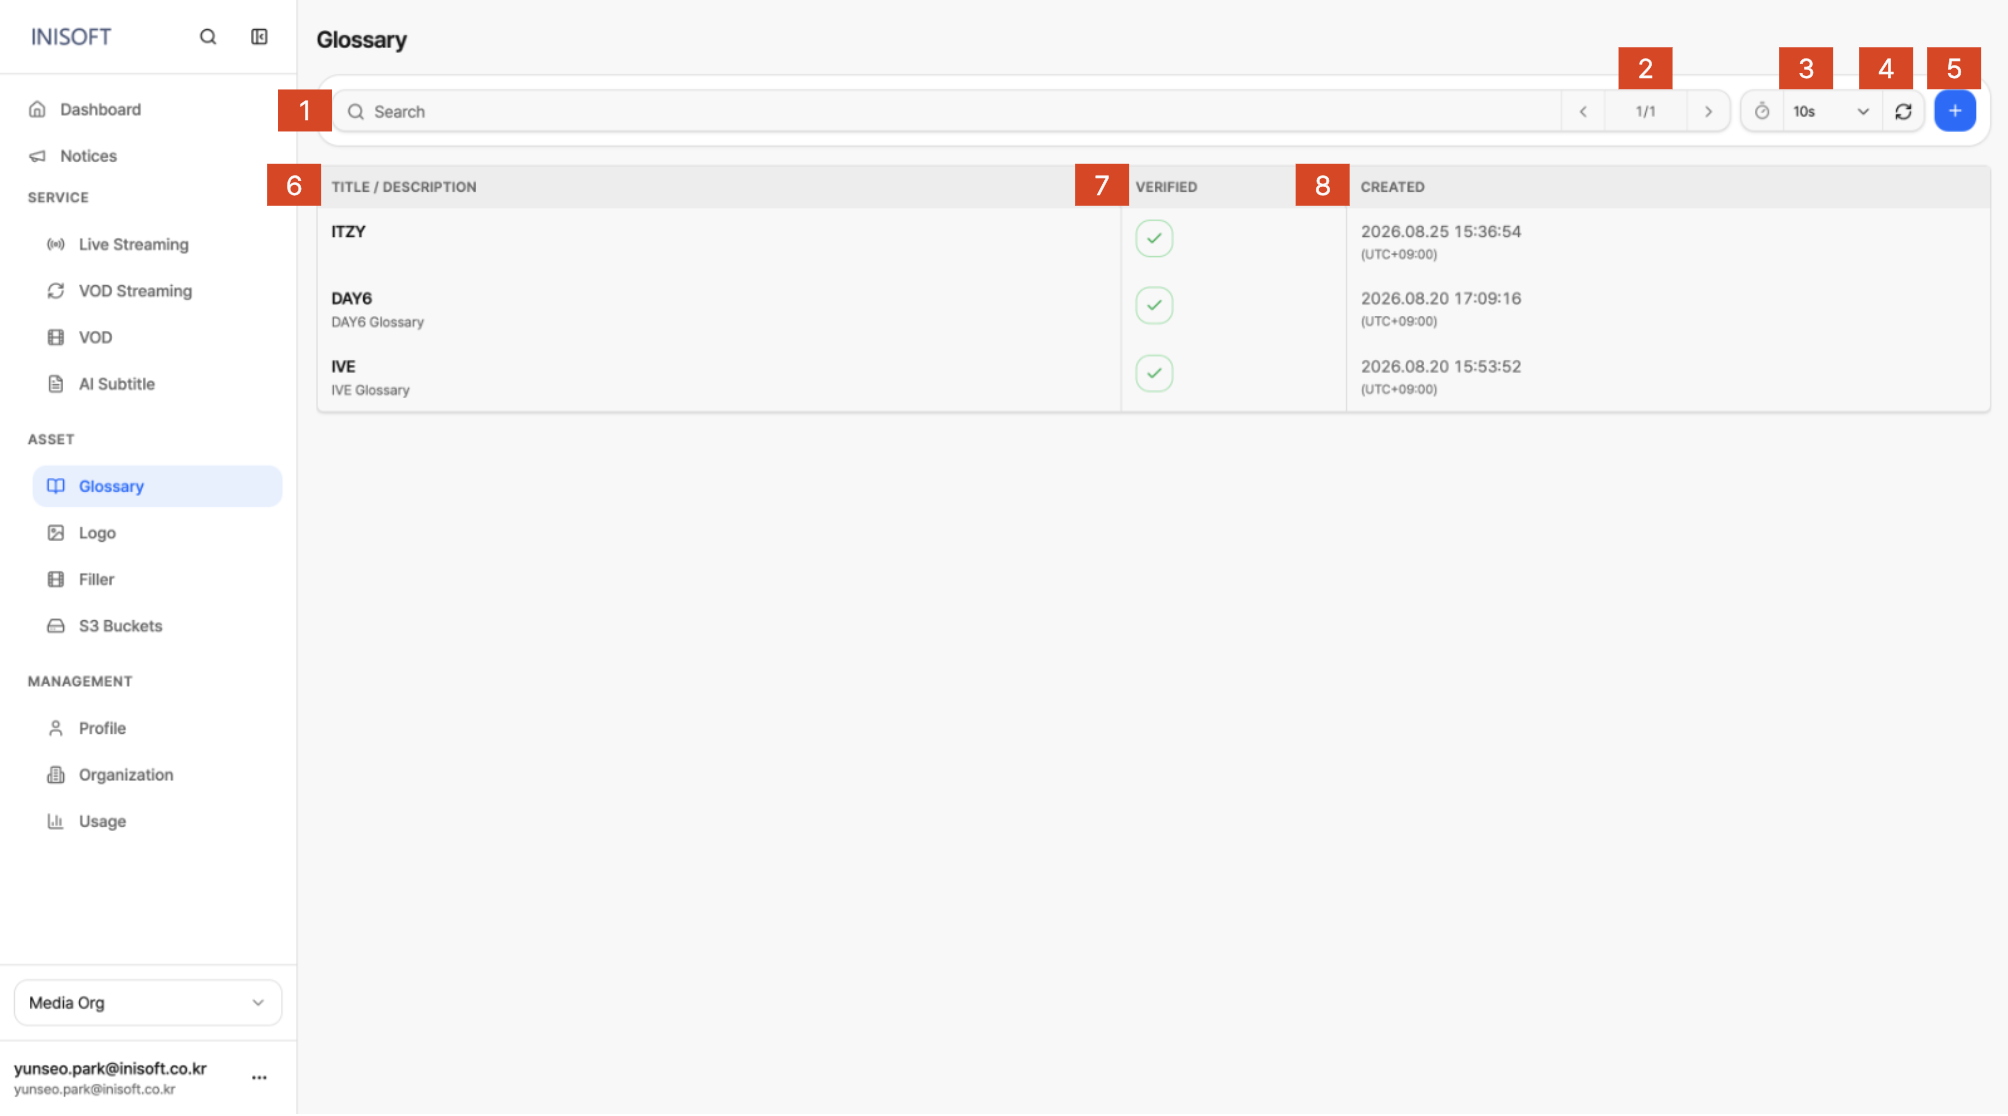Click the refresh icon in toolbar
This screenshot has height=1116, width=2008.
[x=1903, y=111]
